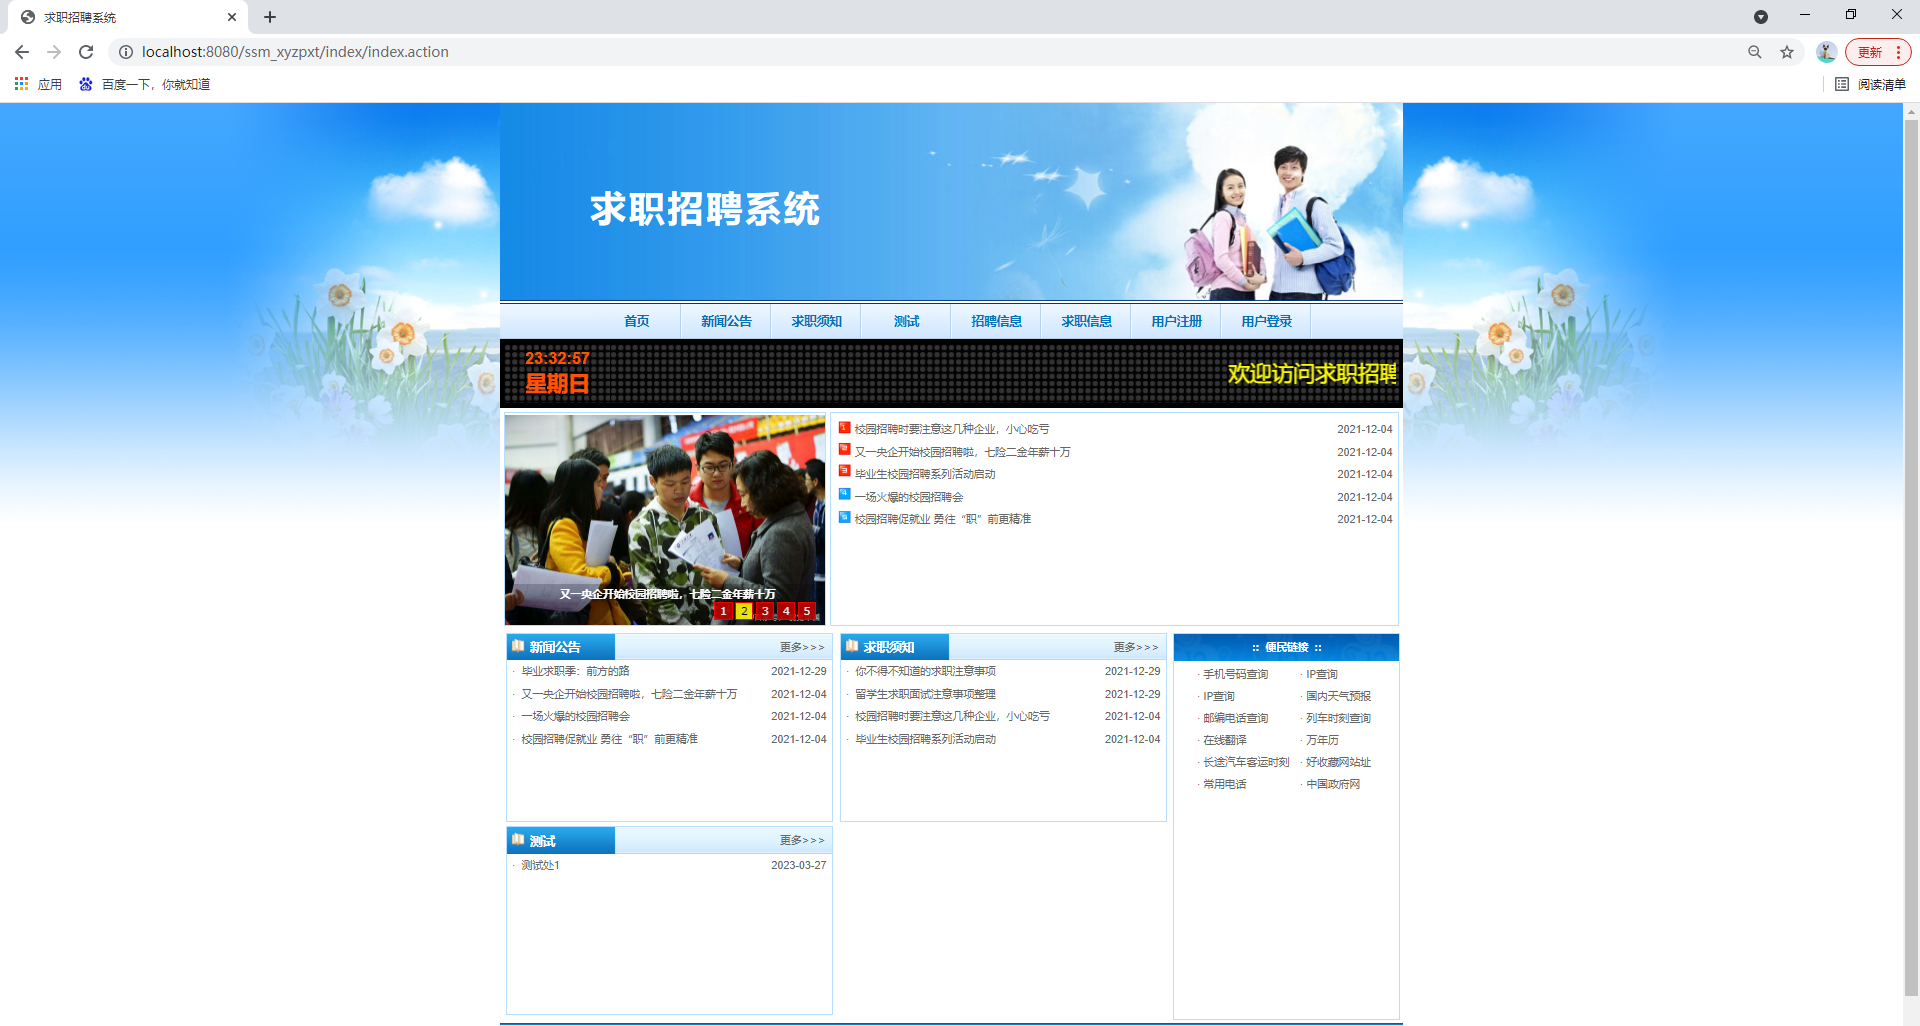Open the zoom control magnifier in the address bar
This screenshot has width=1920, height=1026.
coord(1754,51)
